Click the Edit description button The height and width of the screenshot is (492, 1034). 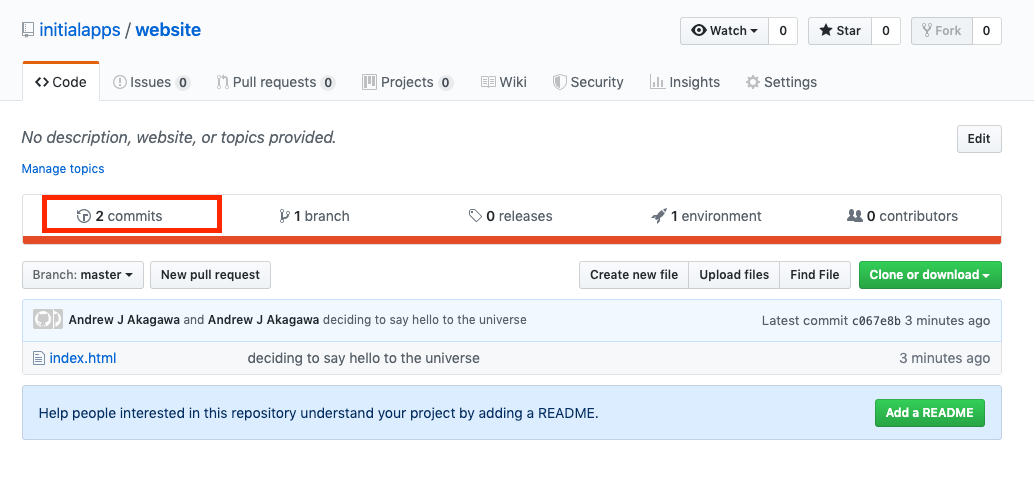tap(979, 138)
